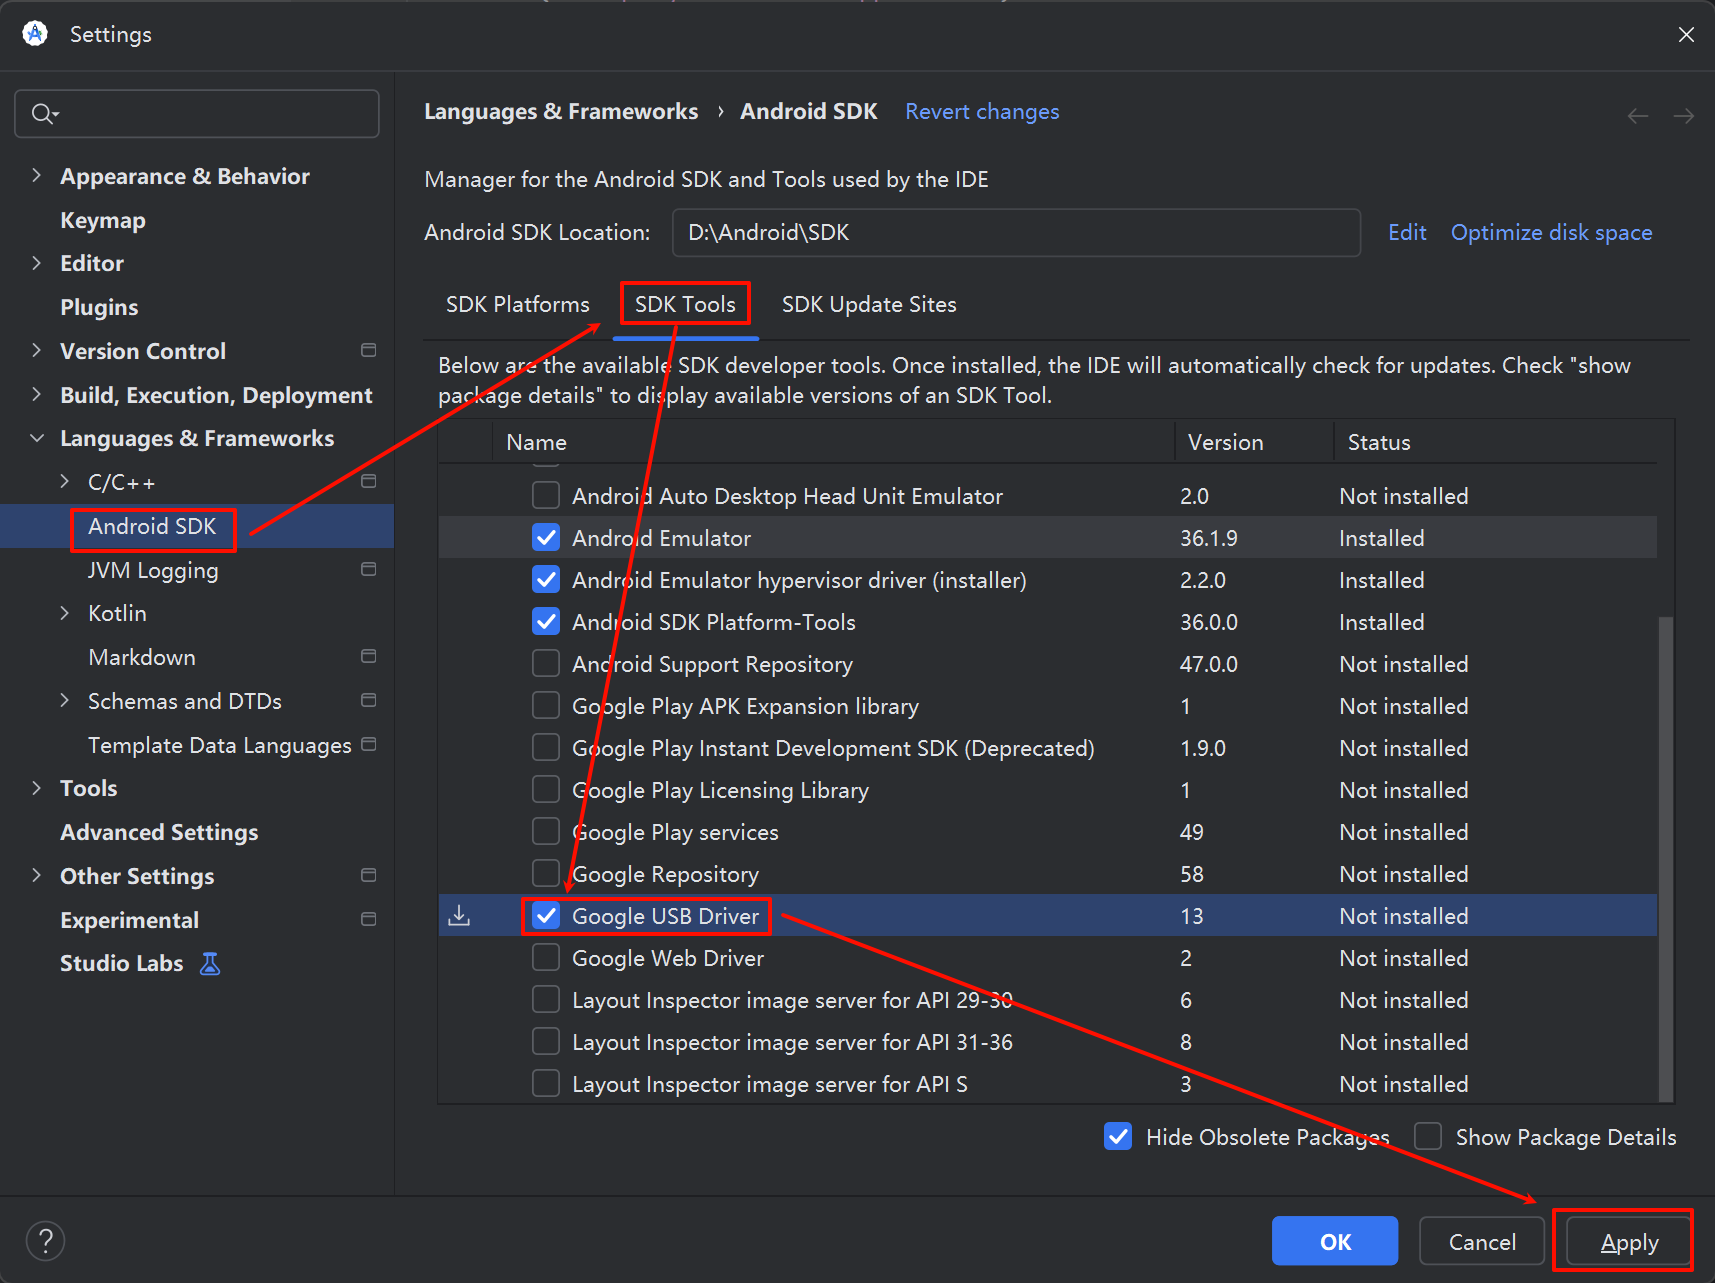Click the project-level icon next to Template Data Languages
This screenshot has width=1715, height=1283.
click(x=368, y=744)
